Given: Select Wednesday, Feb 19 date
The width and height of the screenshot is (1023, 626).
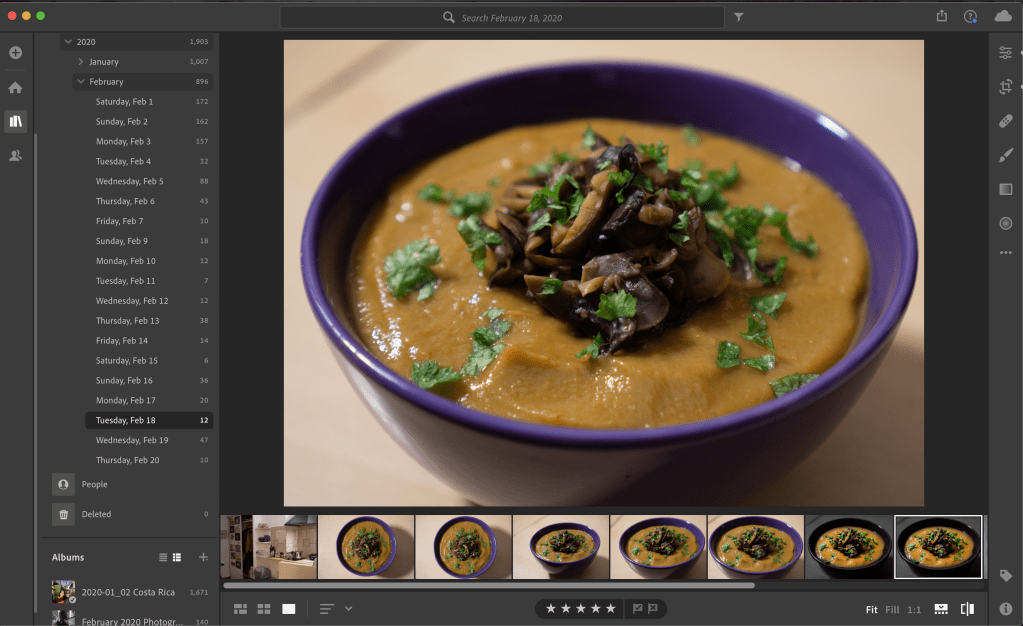Looking at the screenshot, I should coord(132,440).
